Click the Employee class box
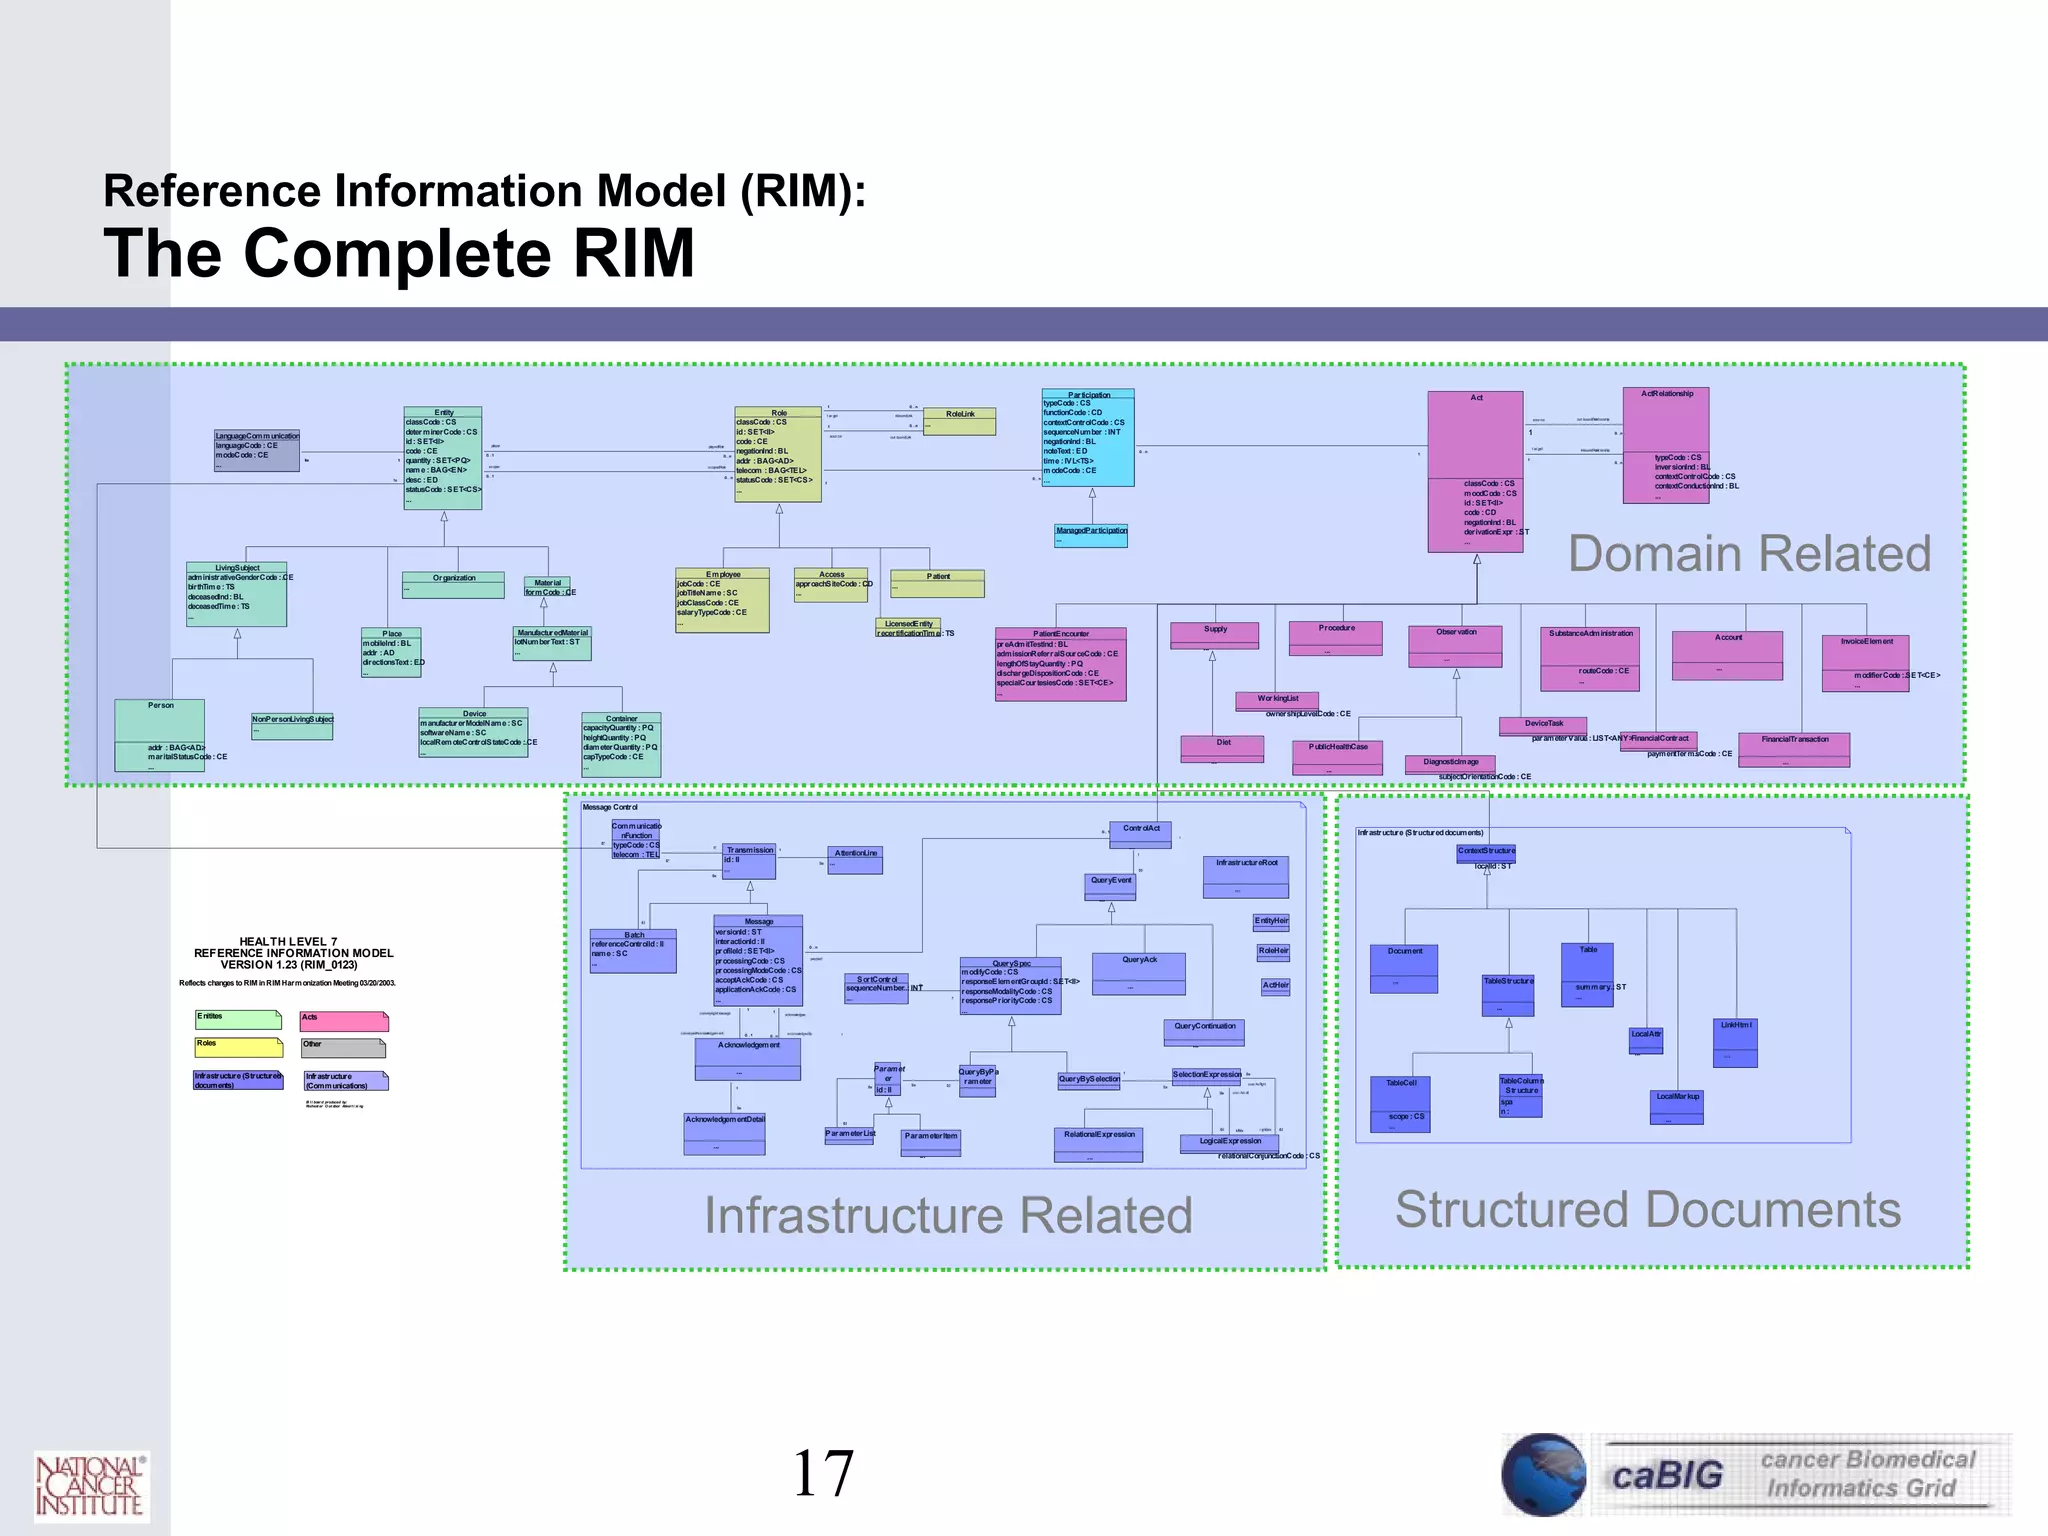This screenshot has width=2048, height=1536. click(722, 600)
